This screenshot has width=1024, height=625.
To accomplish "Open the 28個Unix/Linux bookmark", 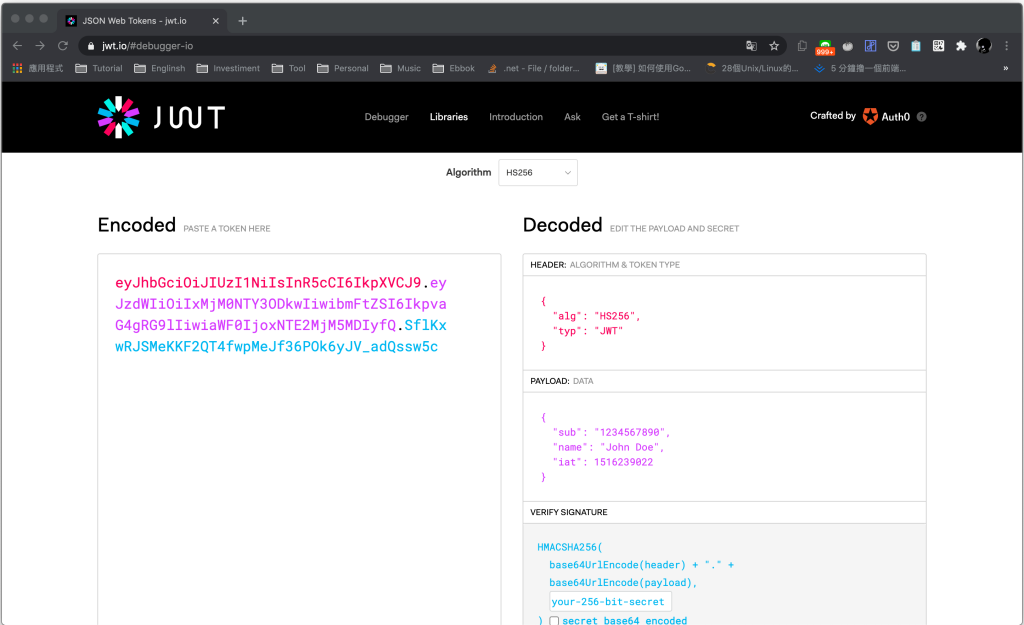I will click(752, 68).
